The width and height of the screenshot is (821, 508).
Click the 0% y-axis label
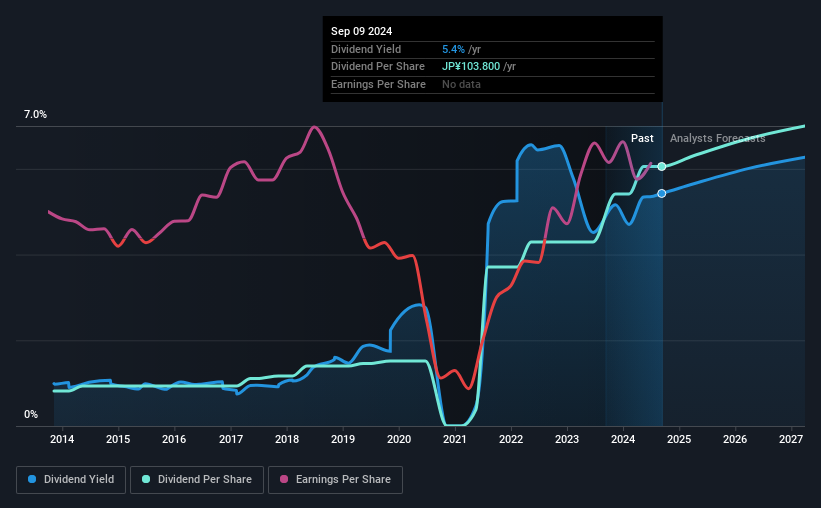point(31,414)
